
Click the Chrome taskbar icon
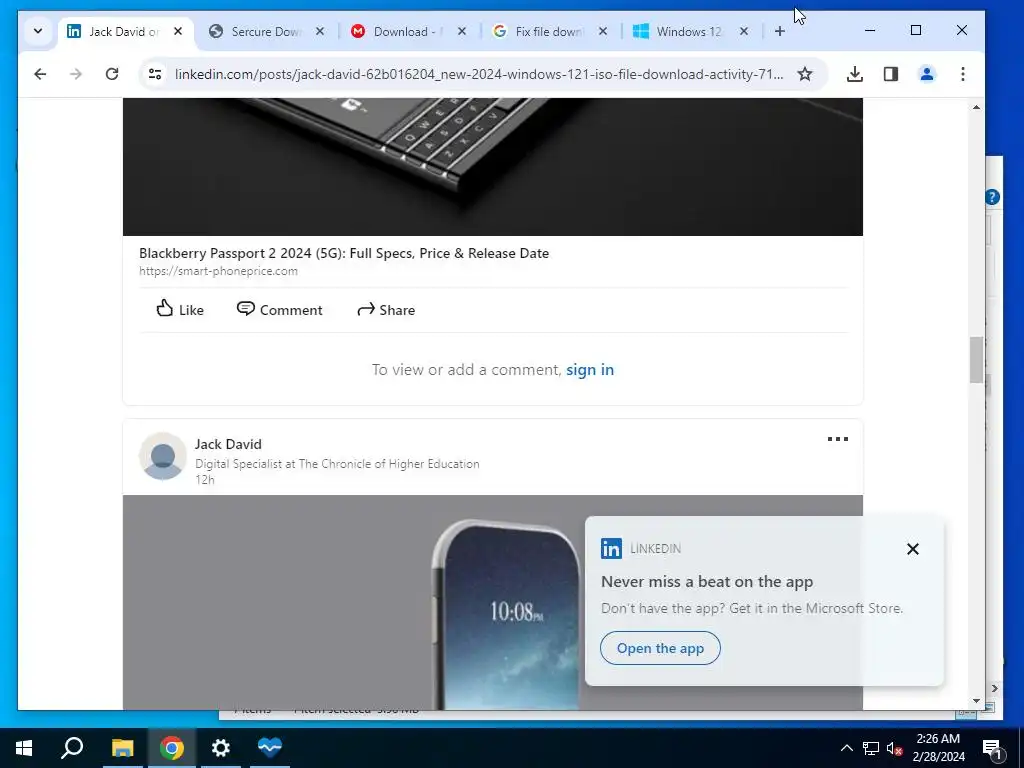coord(171,748)
